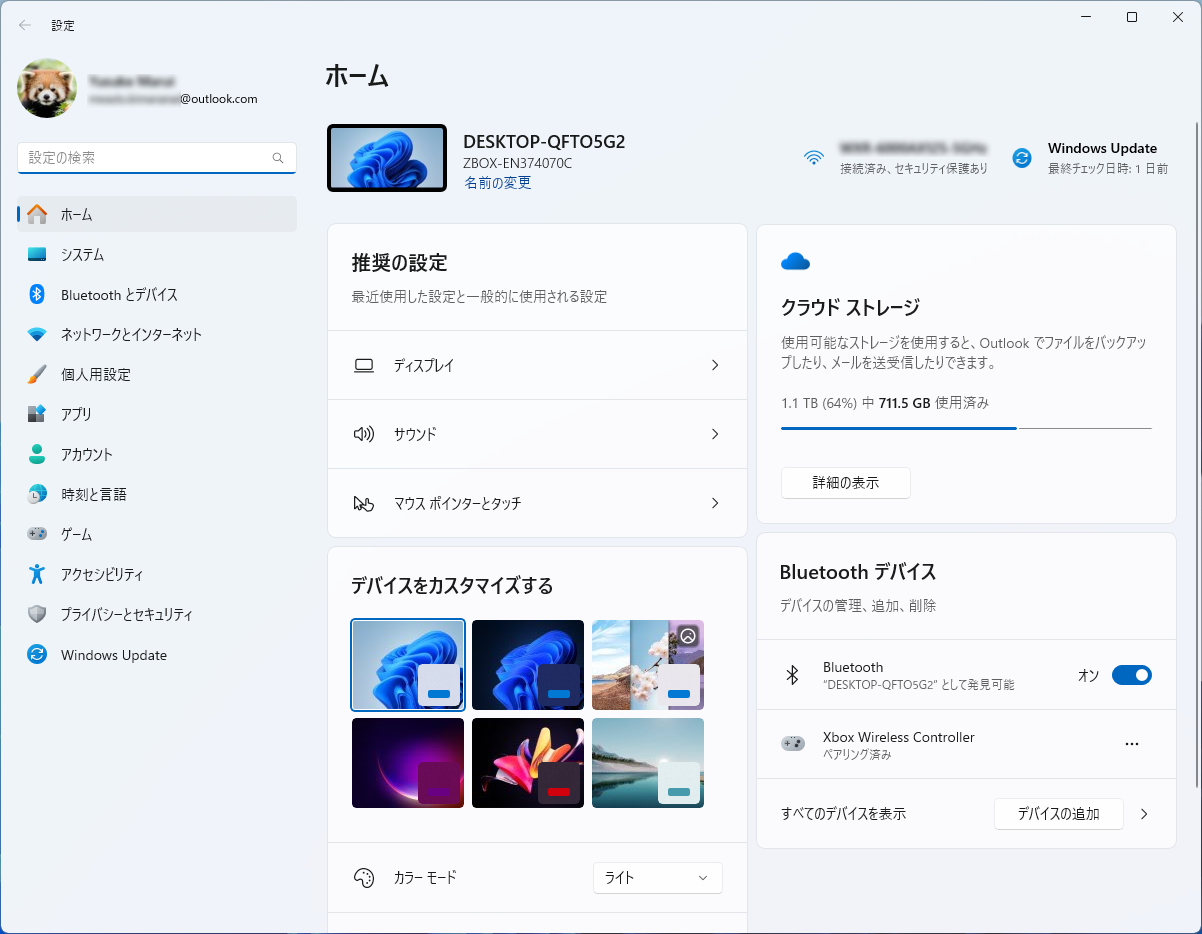Open the カラー モード dropdown set to ライト

pos(657,877)
